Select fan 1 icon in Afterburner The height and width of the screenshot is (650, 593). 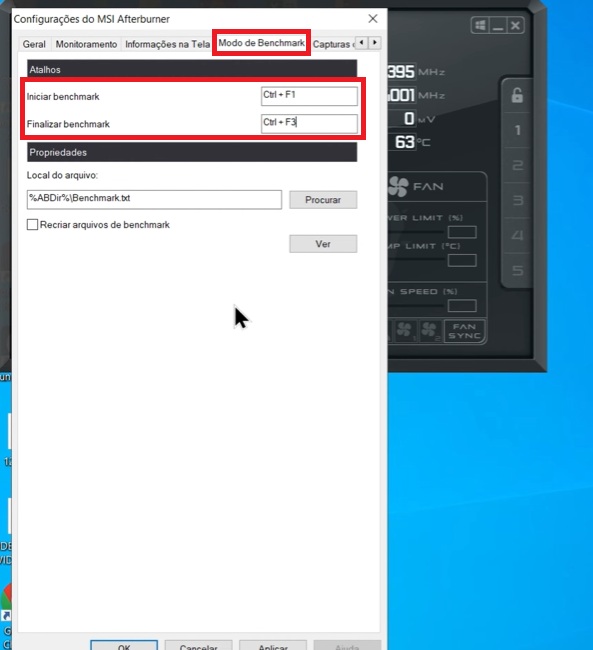[405, 331]
